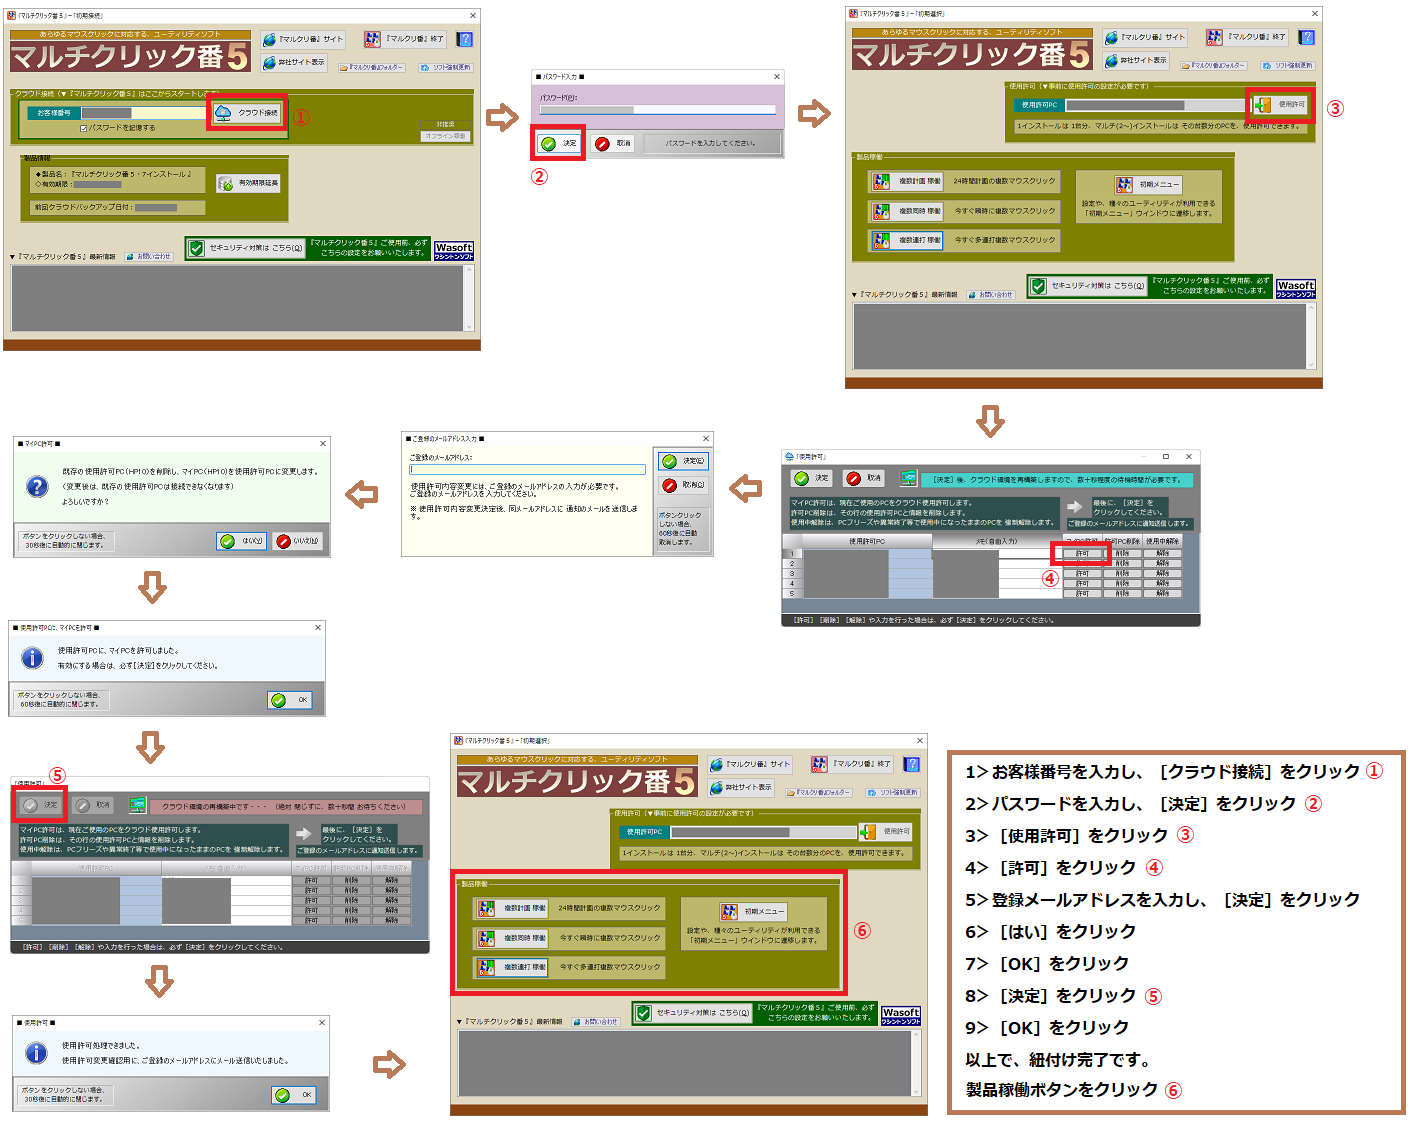Open the blue help icon in 初期接続 window
This screenshot has width=1416, height=1127.
tap(464, 39)
